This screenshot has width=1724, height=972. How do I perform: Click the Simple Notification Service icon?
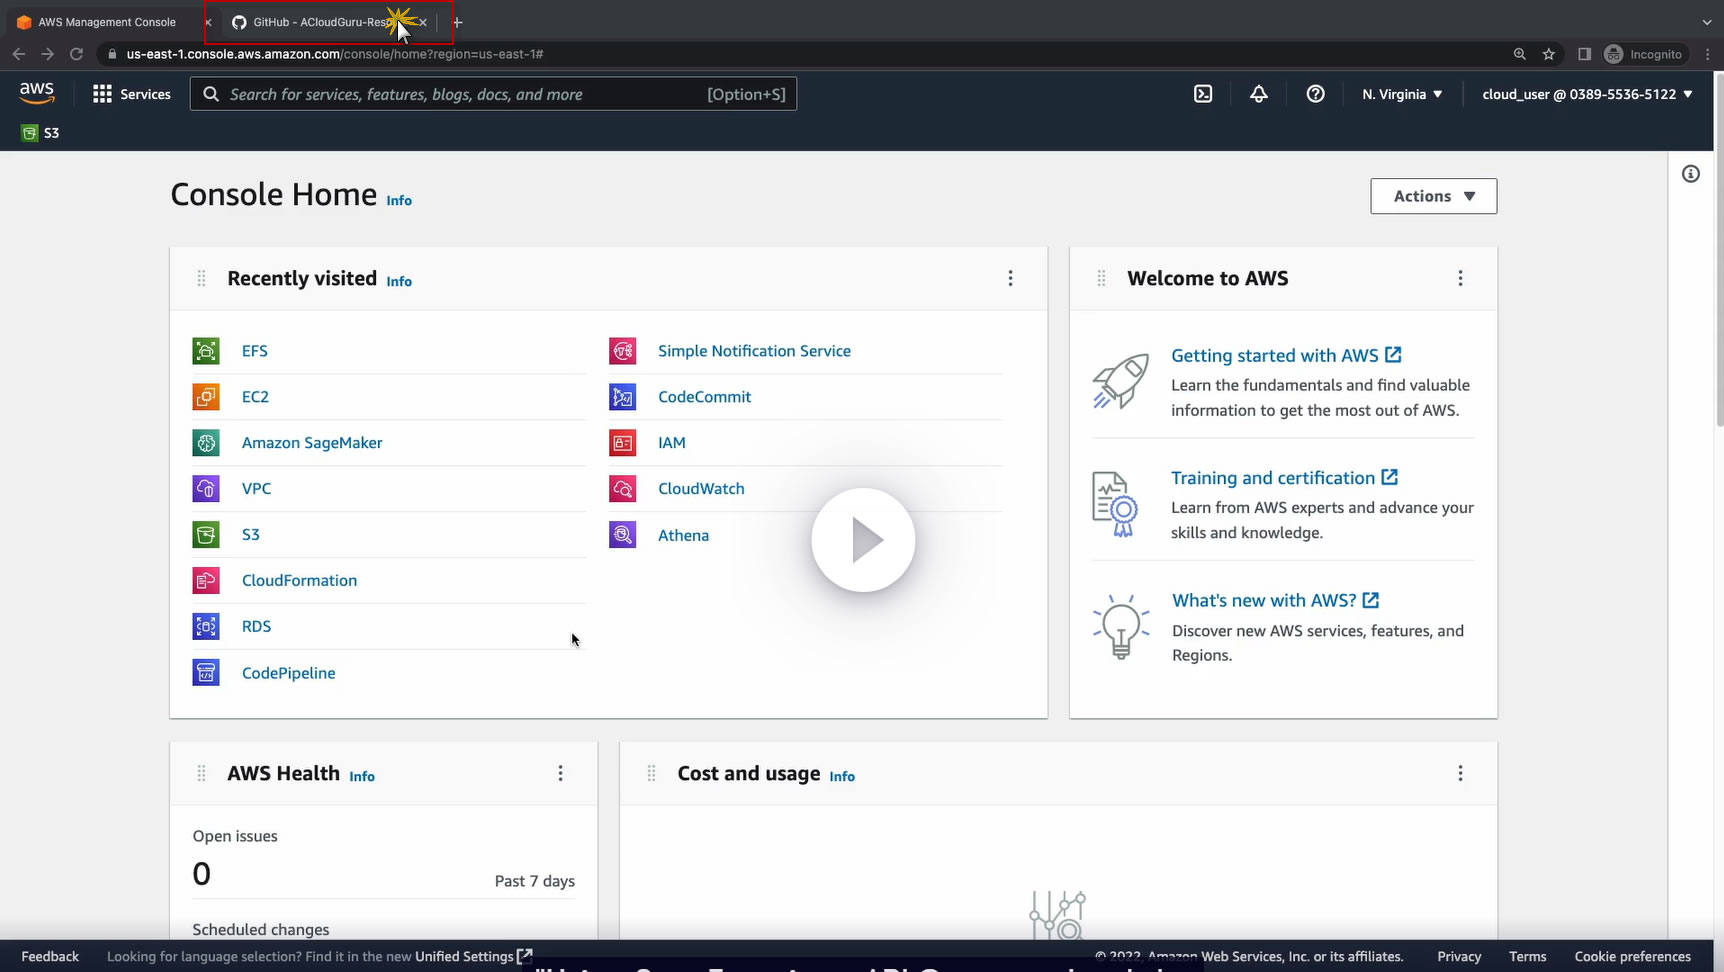coord(622,351)
